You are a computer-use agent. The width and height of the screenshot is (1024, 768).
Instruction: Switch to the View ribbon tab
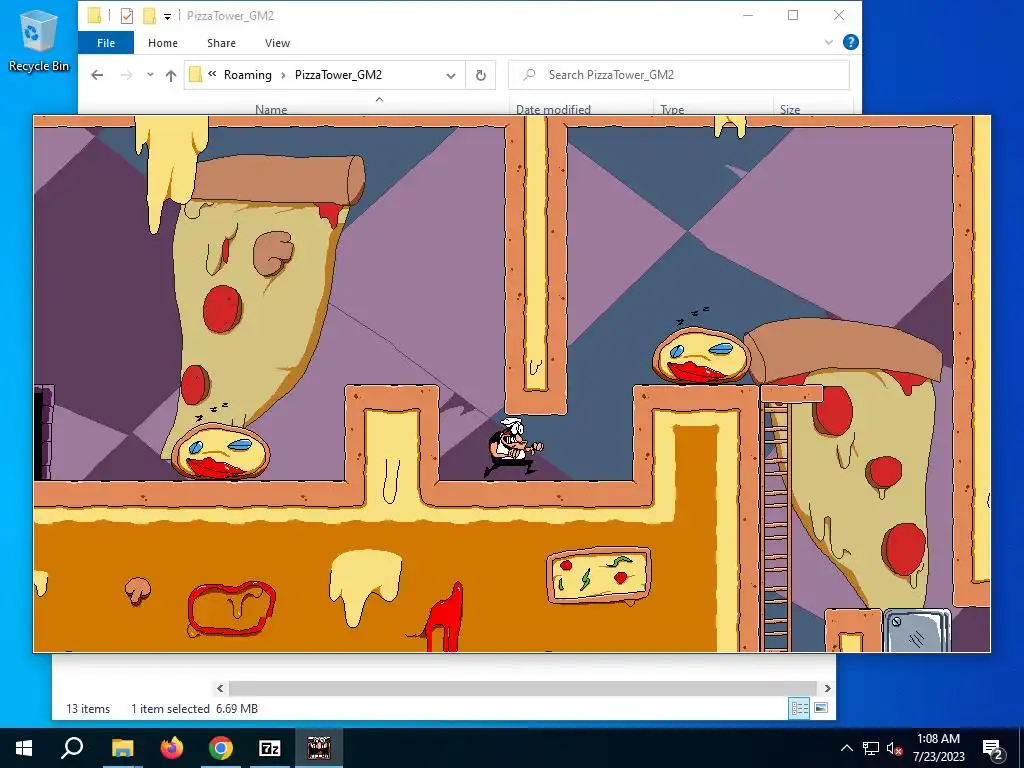tap(278, 43)
